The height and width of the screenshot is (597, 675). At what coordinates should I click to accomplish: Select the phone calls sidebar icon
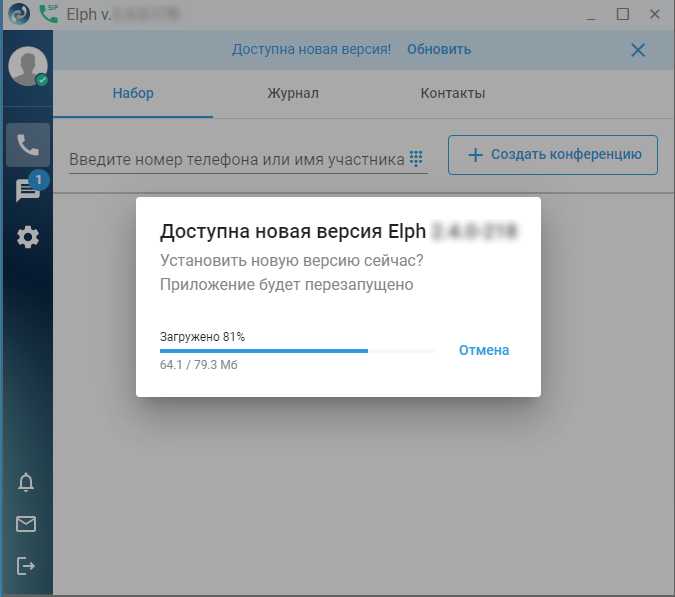[x=28, y=145]
